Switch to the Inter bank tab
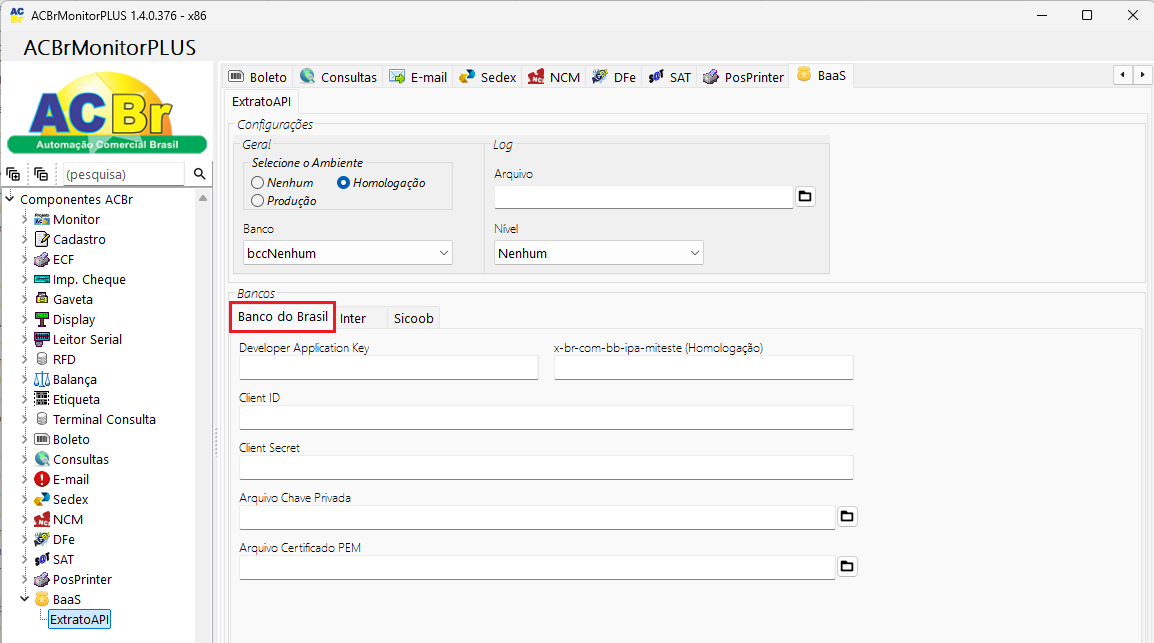Image resolution: width=1154 pixels, height=643 pixels. click(353, 318)
